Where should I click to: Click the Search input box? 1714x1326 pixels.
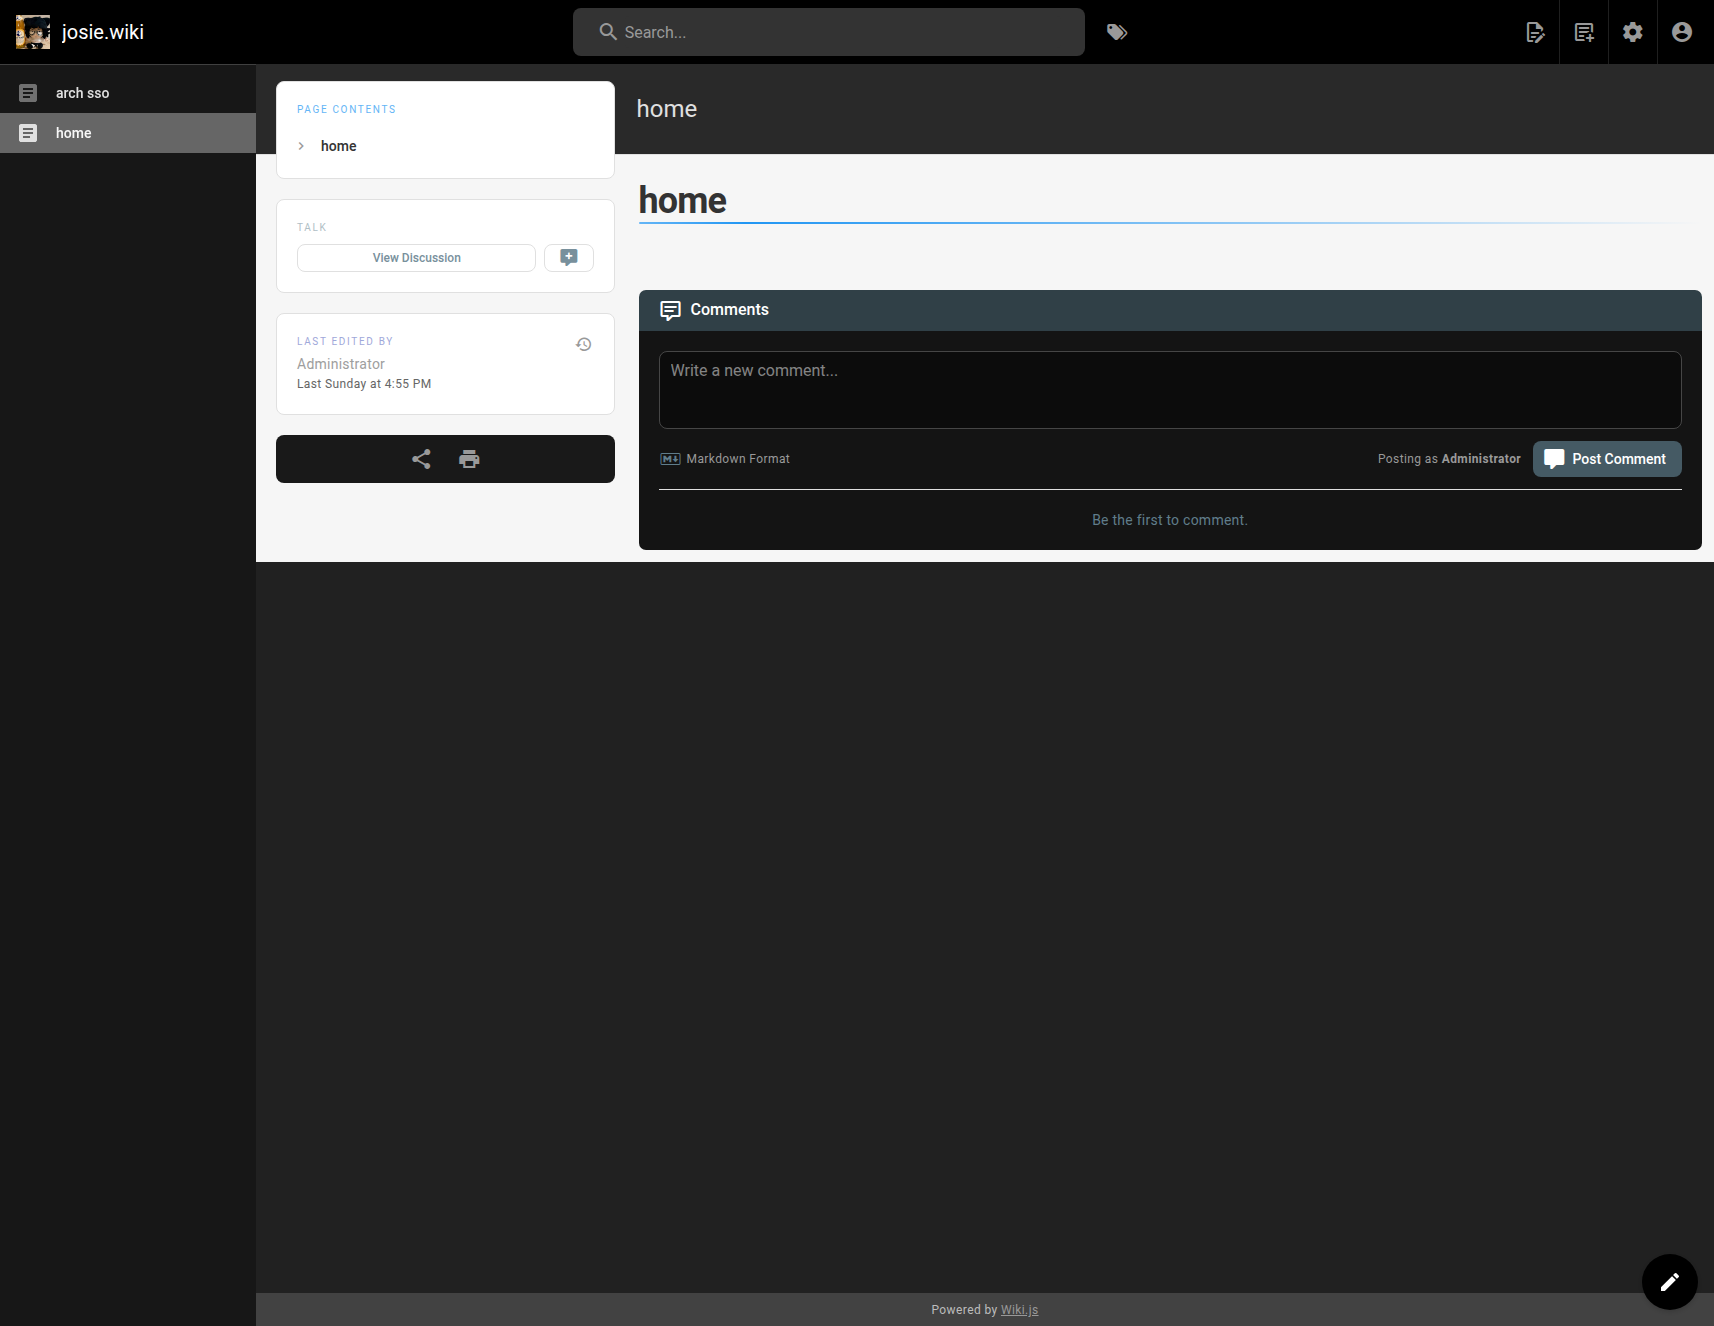coord(828,32)
